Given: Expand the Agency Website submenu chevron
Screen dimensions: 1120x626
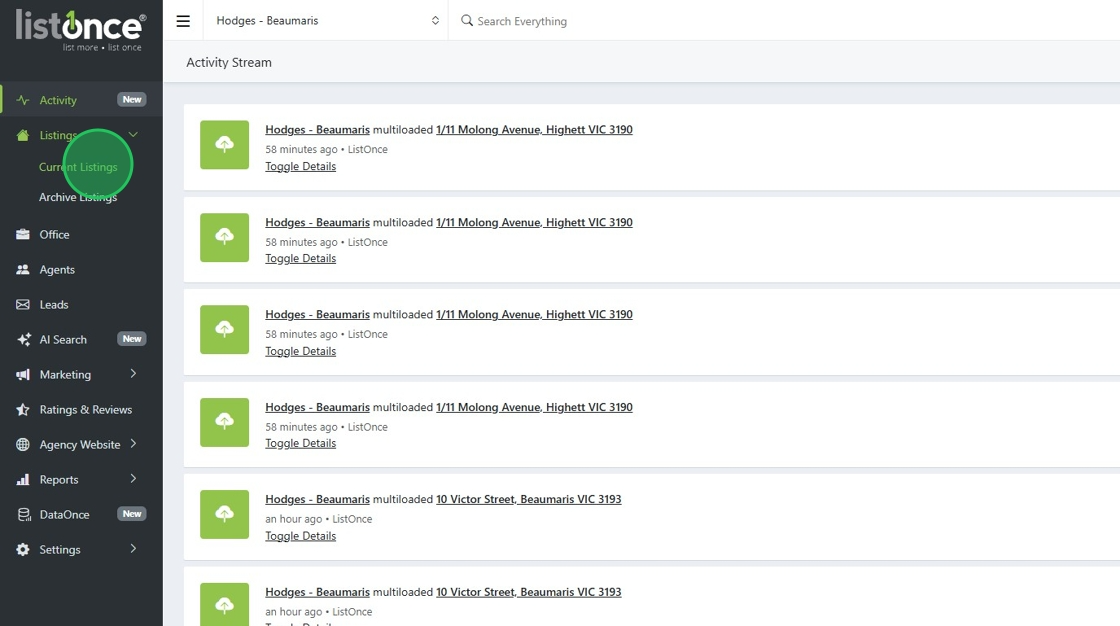Looking at the screenshot, I should point(133,444).
